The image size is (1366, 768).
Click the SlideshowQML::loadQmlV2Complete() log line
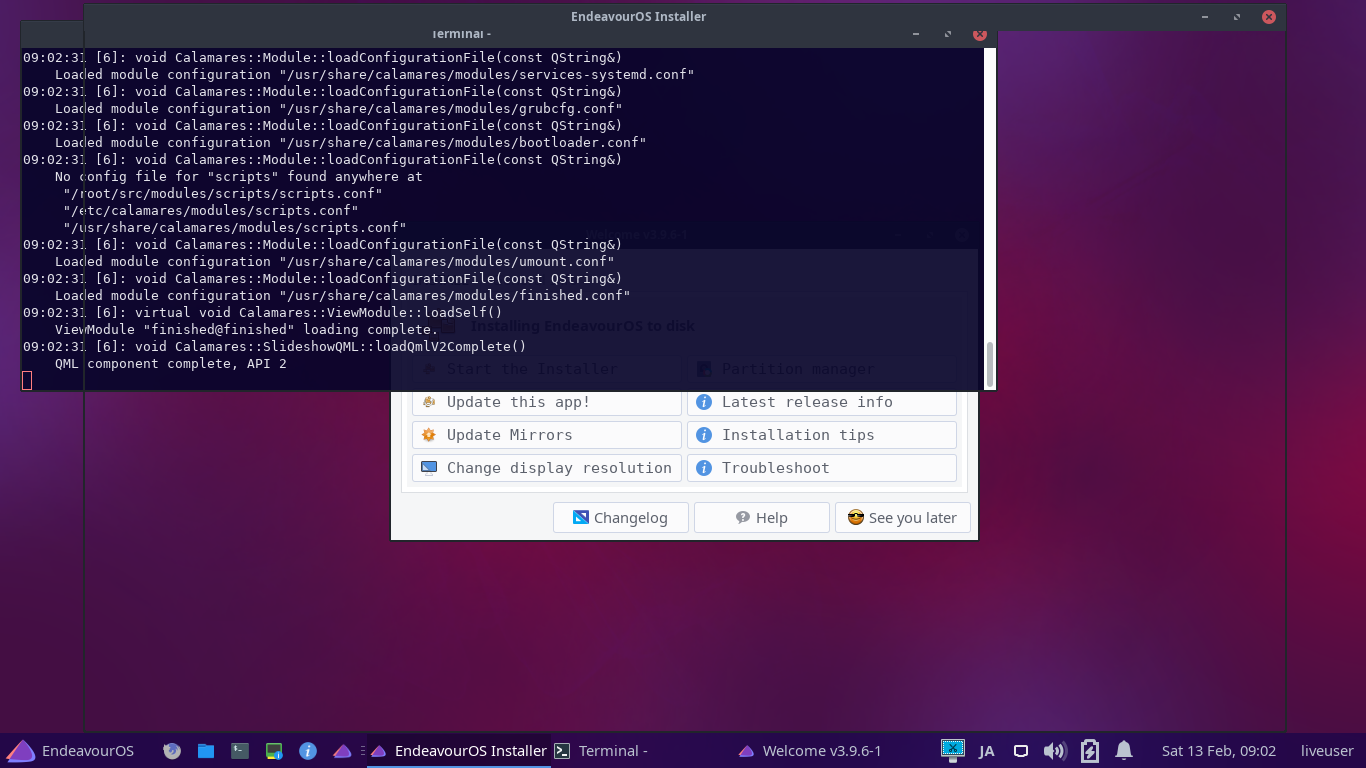pos(274,347)
